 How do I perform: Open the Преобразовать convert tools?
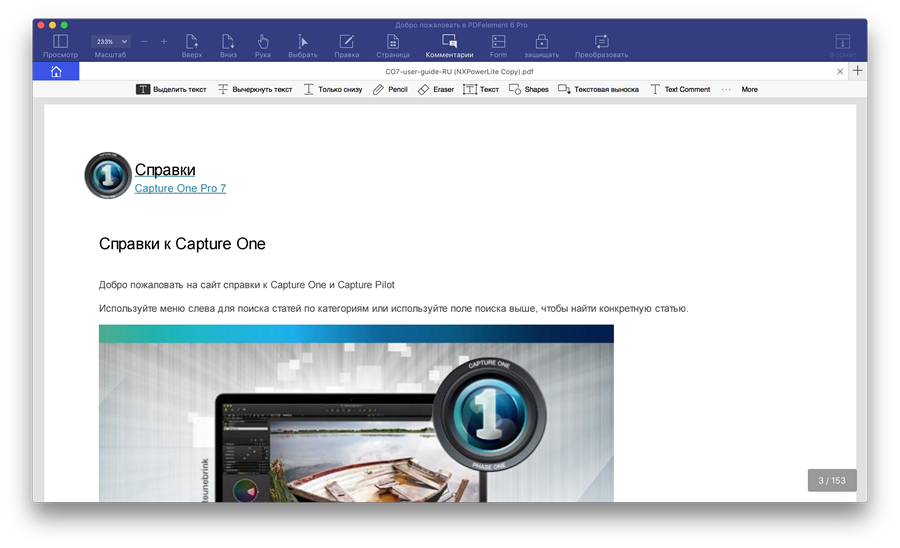point(602,46)
